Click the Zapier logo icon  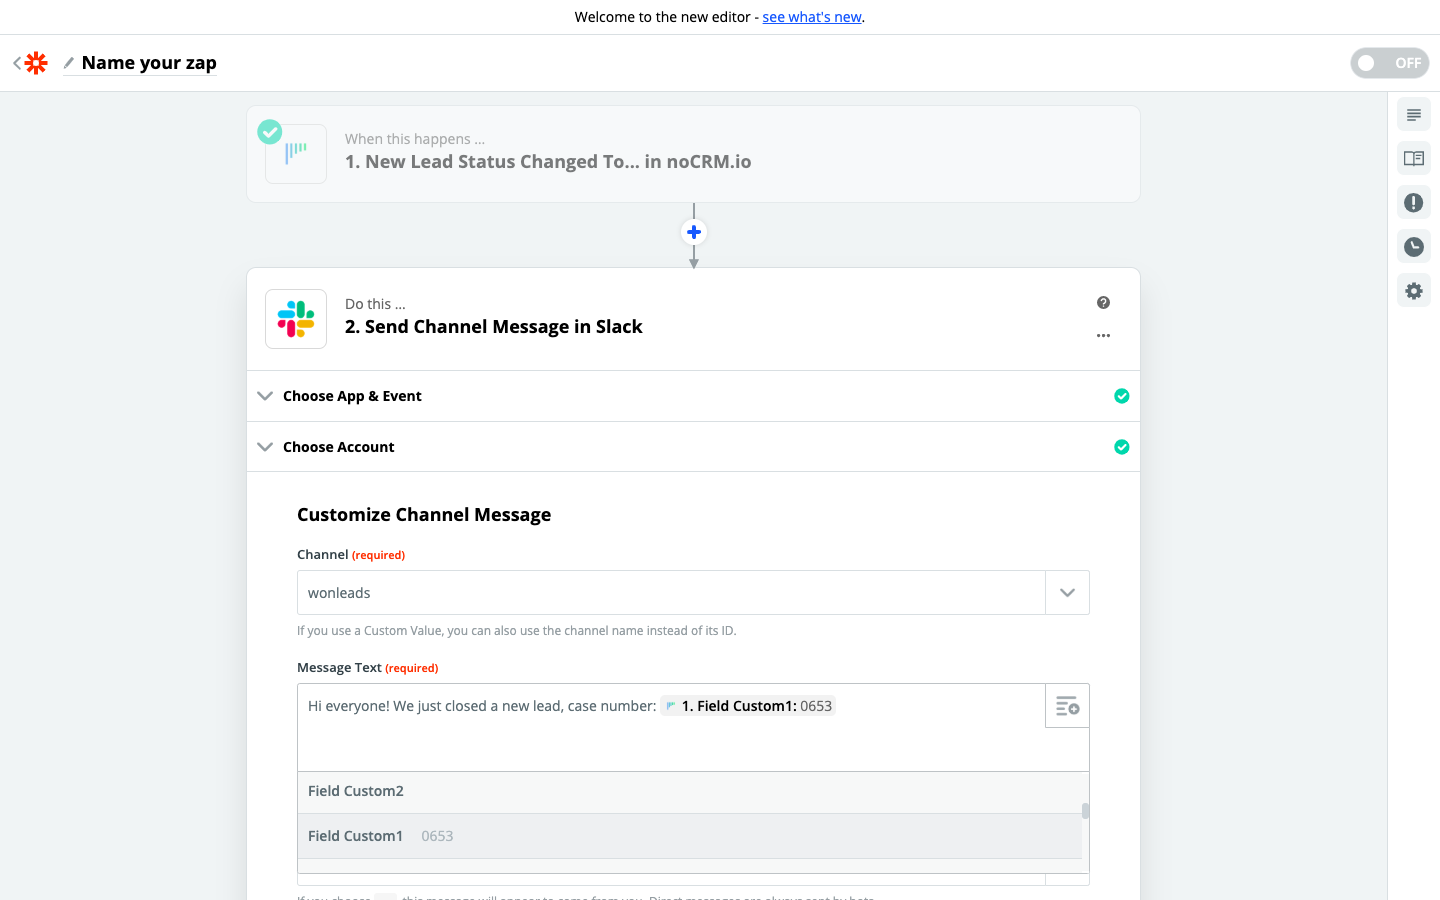point(36,63)
